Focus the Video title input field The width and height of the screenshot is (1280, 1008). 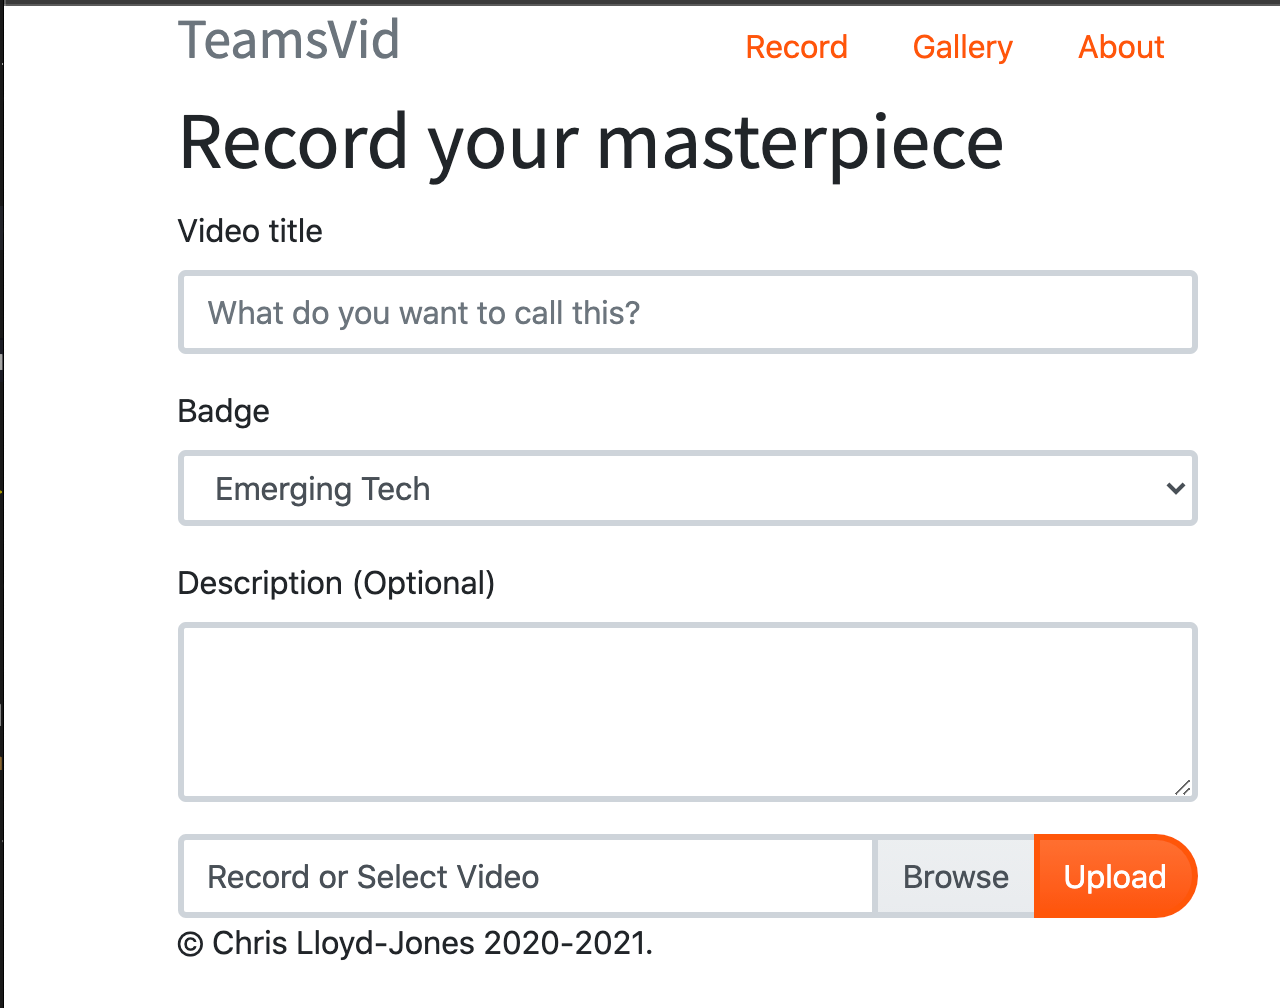[x=688, y=312]
